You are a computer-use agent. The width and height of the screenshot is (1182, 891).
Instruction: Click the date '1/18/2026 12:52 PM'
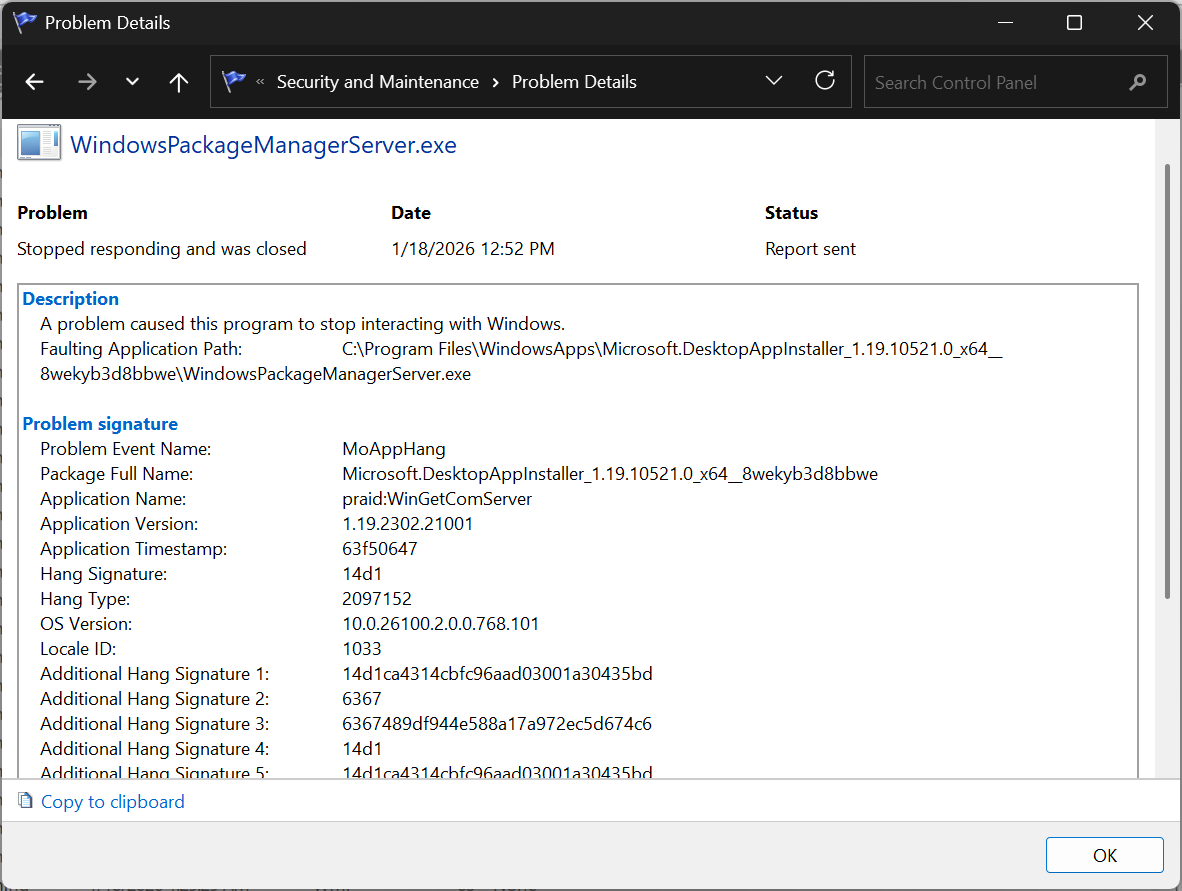click(473, 249)
